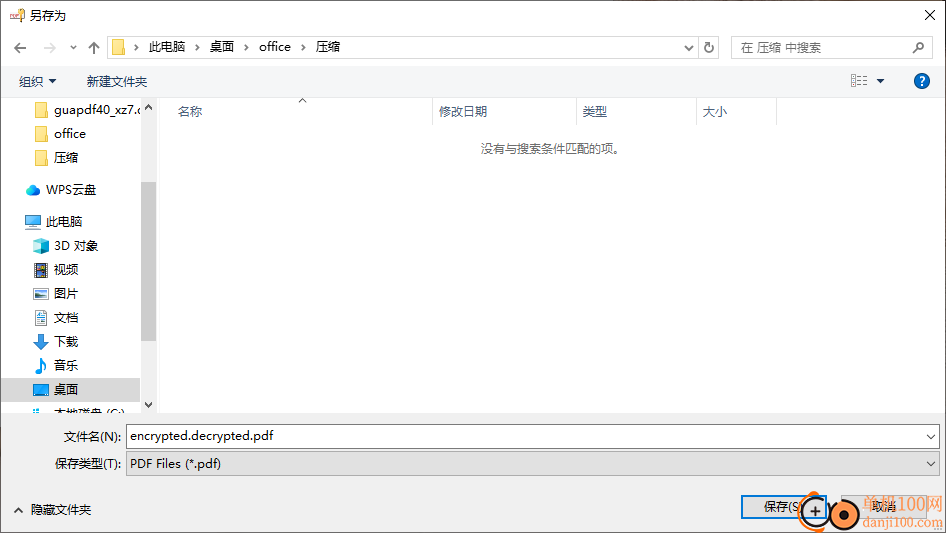
Task: Open the 组织 menu
Action: pyautogui.click(x=37, y=81)
